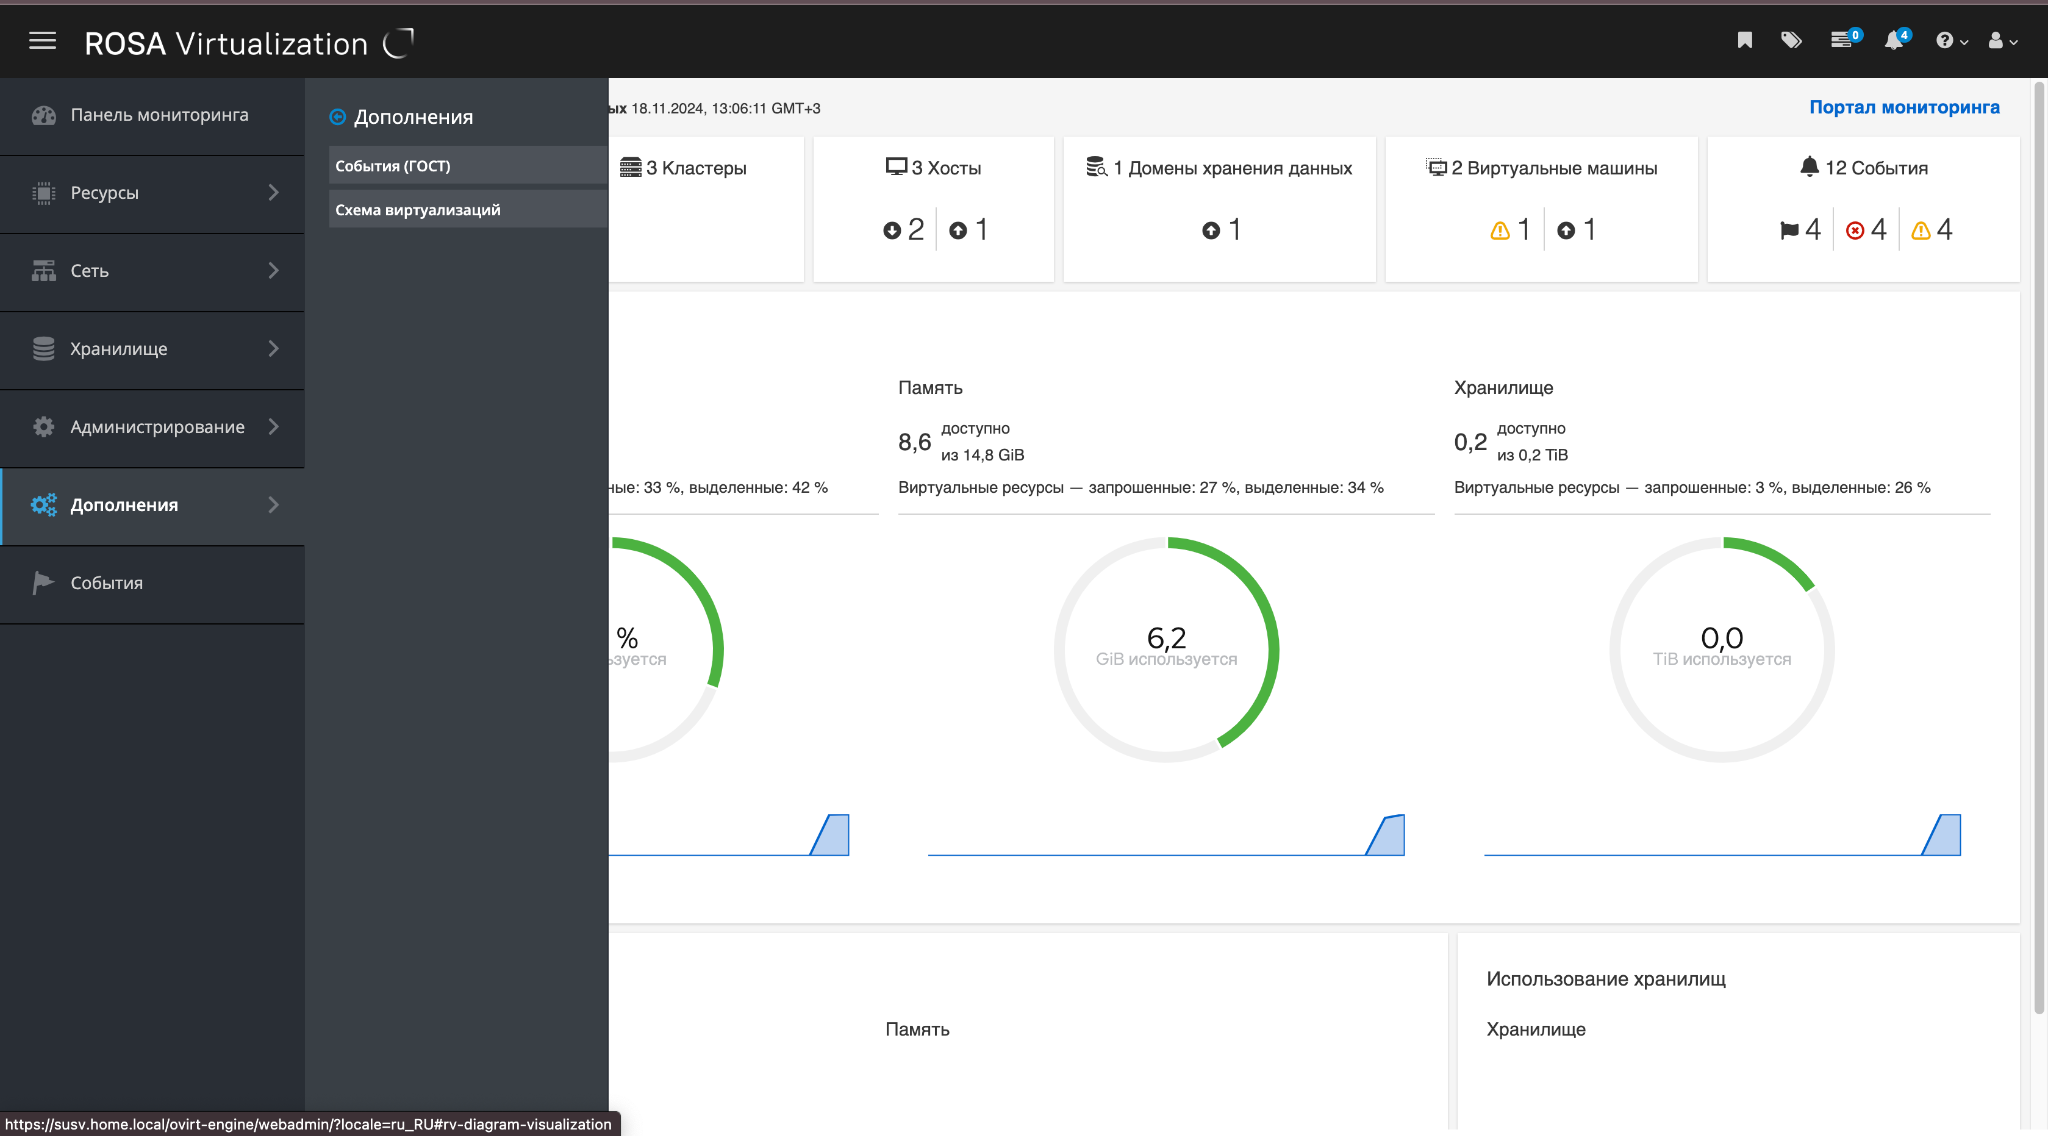Viewport: 2048px width, 1136px height.
Task: Open the help question mark dropdown
Action: [1950, 41]
